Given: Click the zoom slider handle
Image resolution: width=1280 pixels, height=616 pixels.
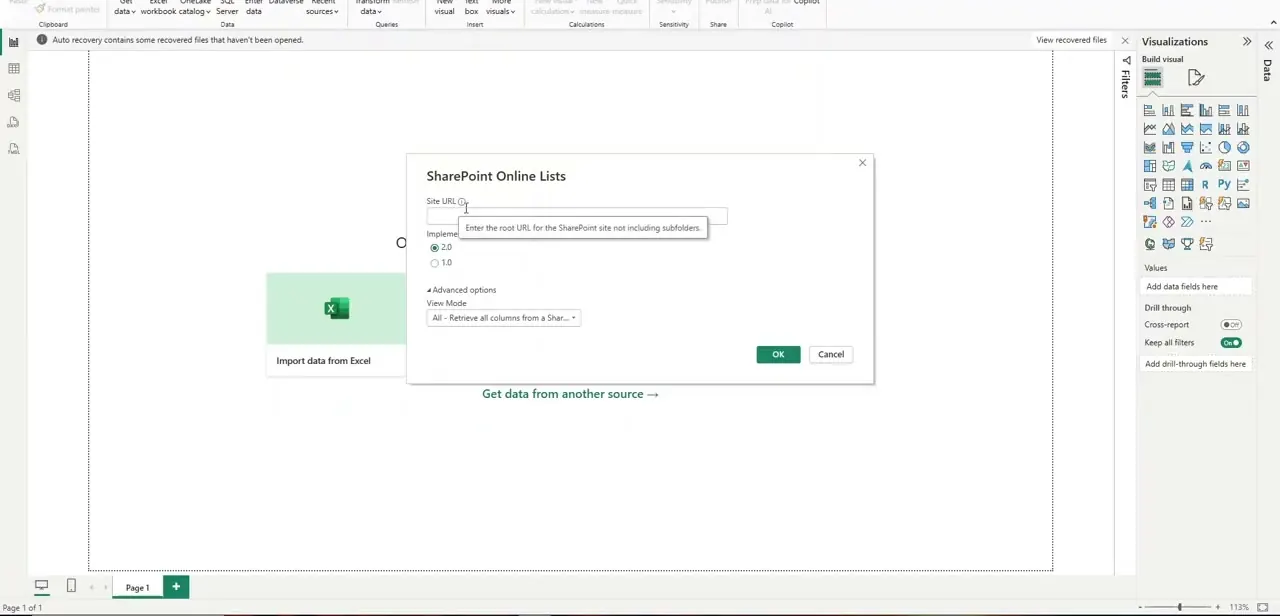Looking at the screenshot, I should click(1180, 607).
